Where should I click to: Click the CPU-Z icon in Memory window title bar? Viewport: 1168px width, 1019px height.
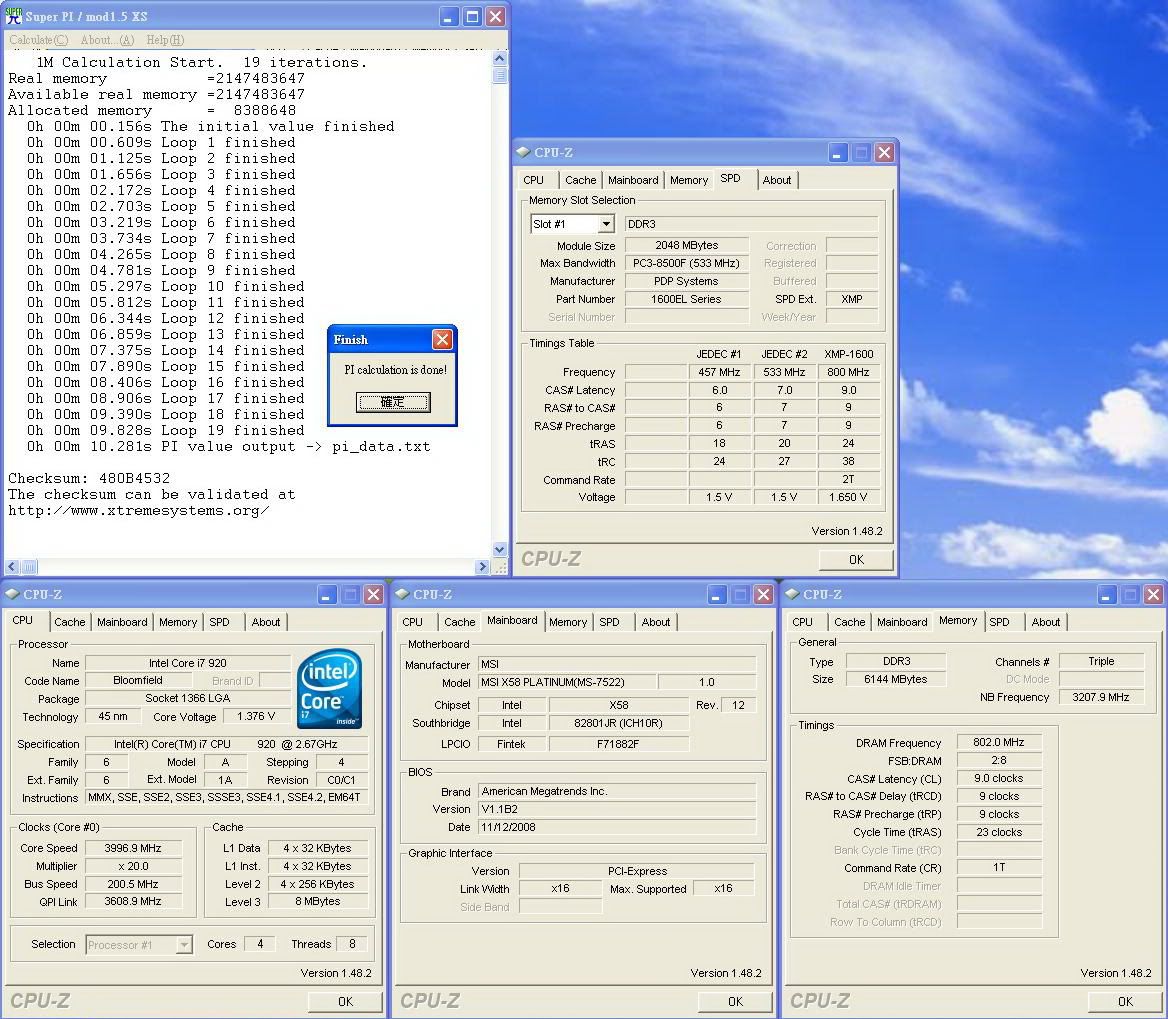(792, 594)
